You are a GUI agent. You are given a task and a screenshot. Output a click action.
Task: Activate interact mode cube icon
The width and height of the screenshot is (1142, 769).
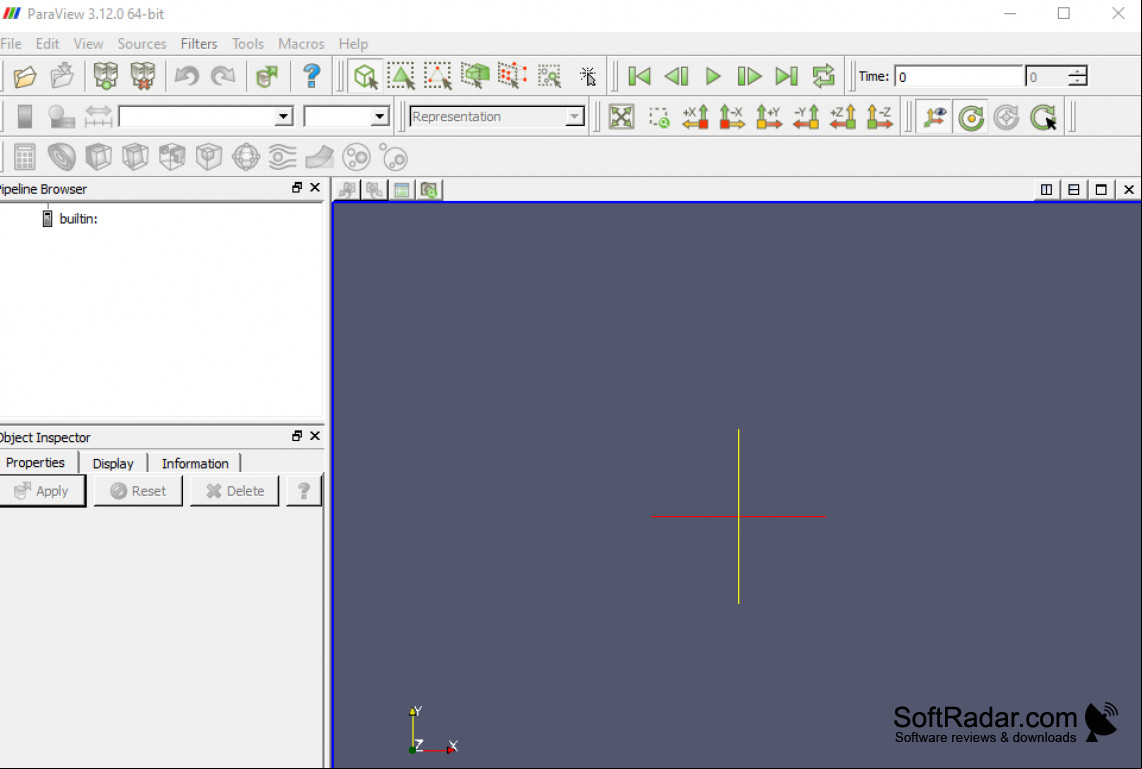365,76
